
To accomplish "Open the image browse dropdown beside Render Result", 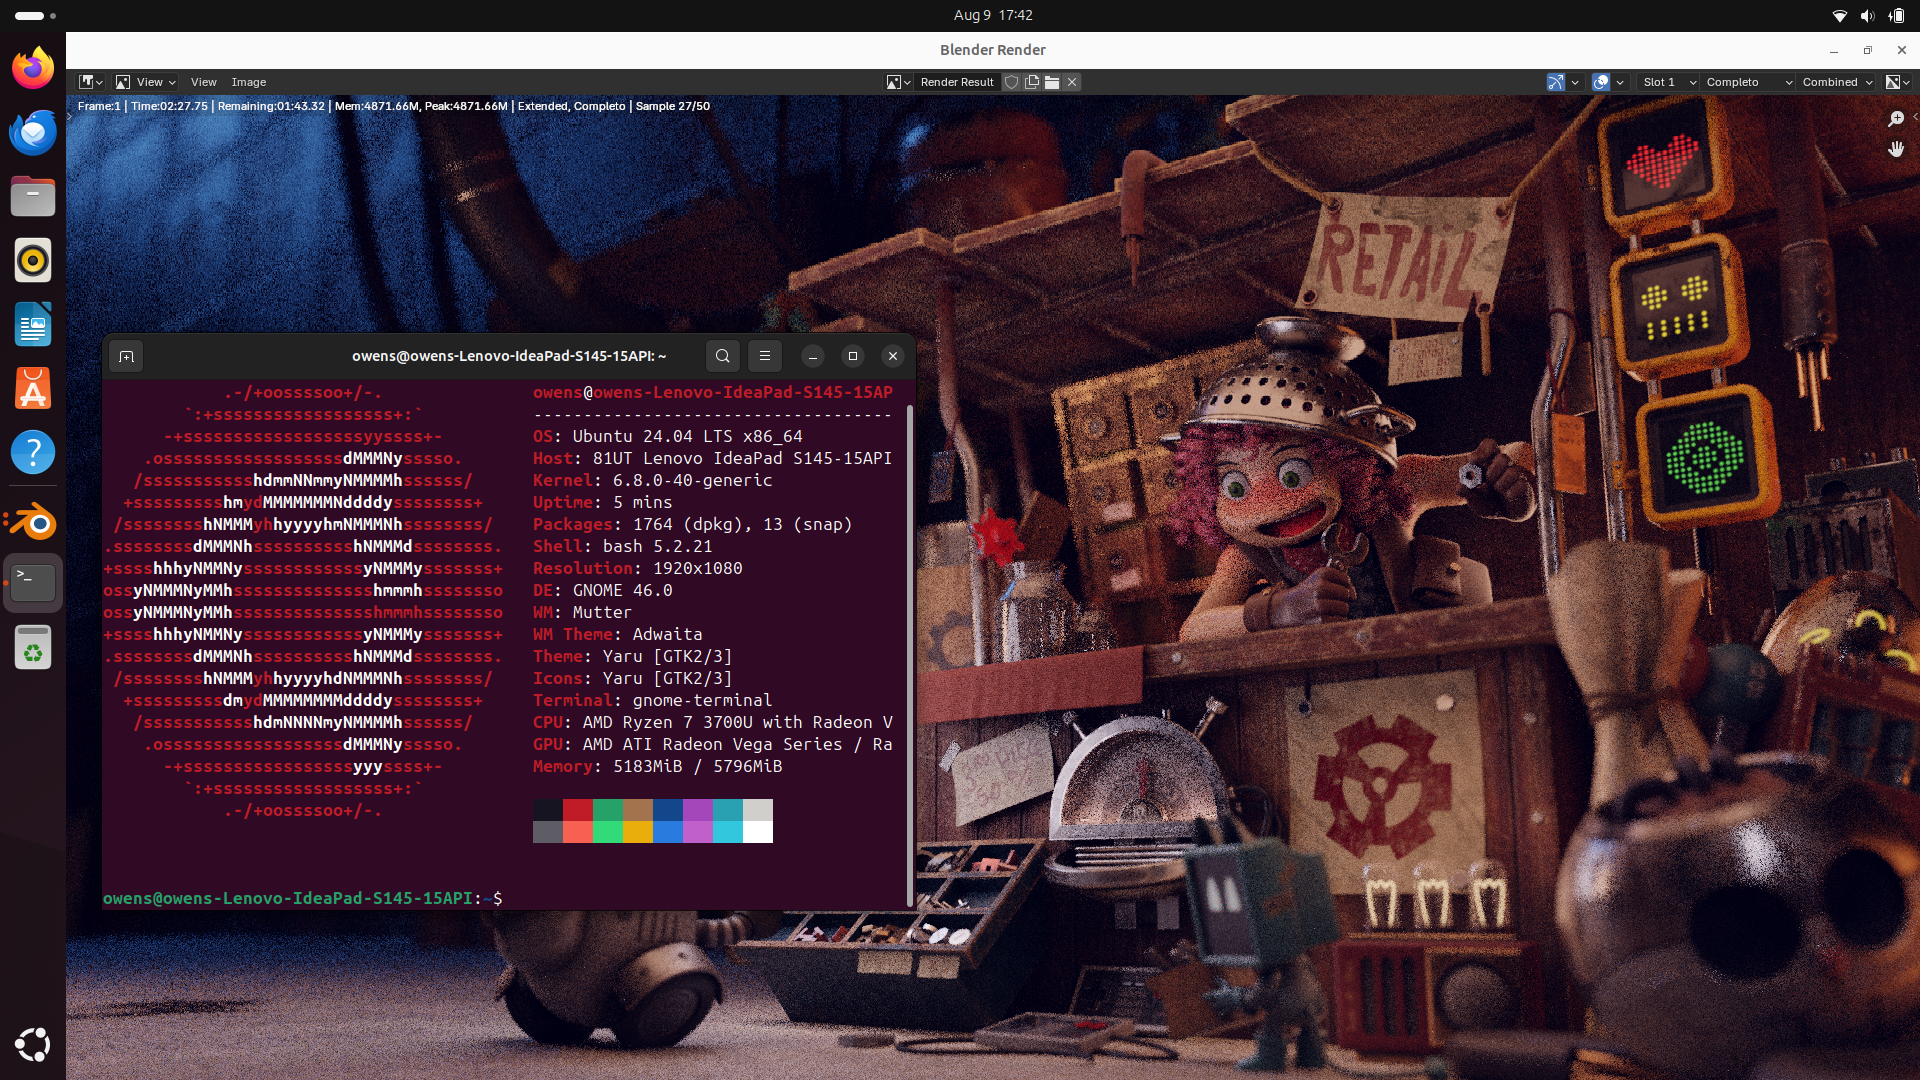I will [898, 82].
